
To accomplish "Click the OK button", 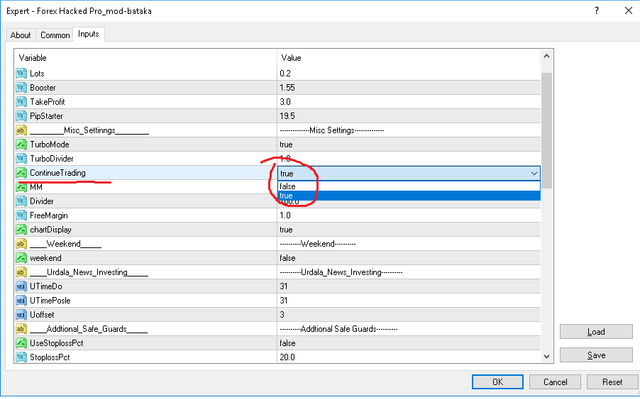I will tap(498, 382).
